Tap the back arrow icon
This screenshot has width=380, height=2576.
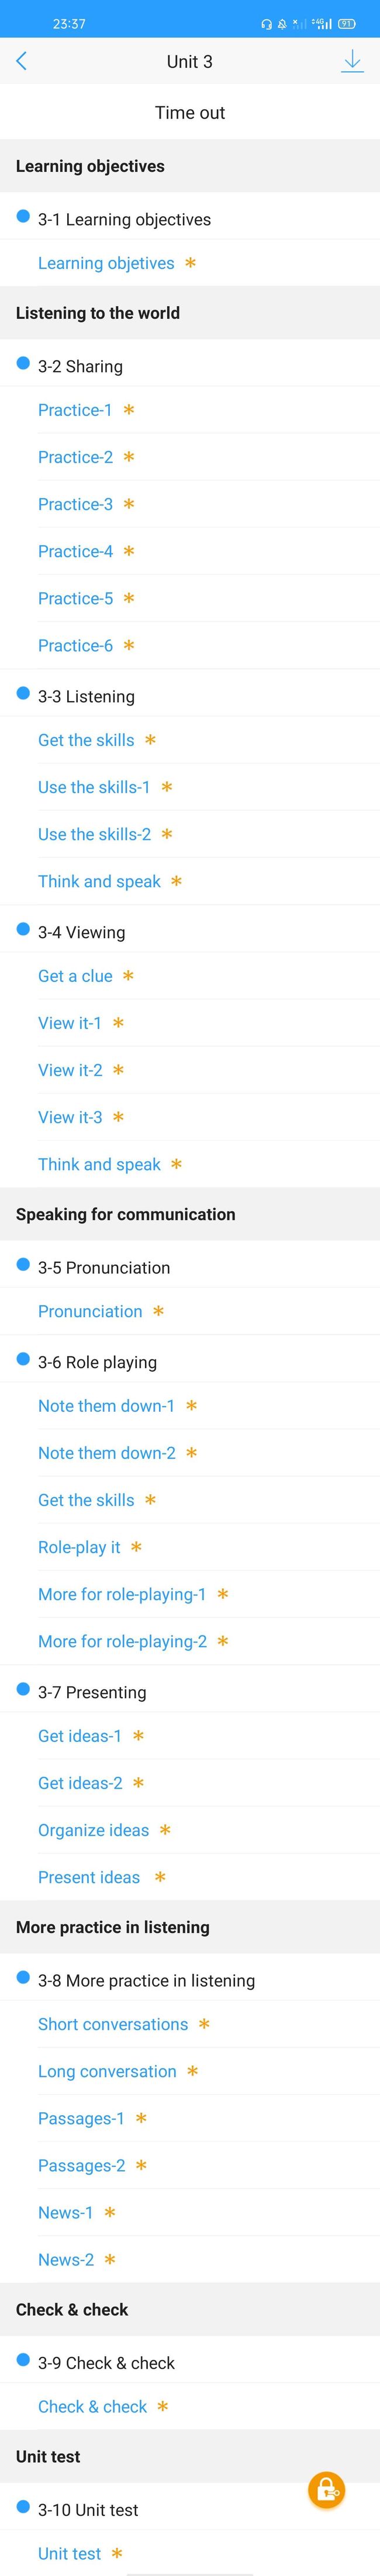[22, 61]
